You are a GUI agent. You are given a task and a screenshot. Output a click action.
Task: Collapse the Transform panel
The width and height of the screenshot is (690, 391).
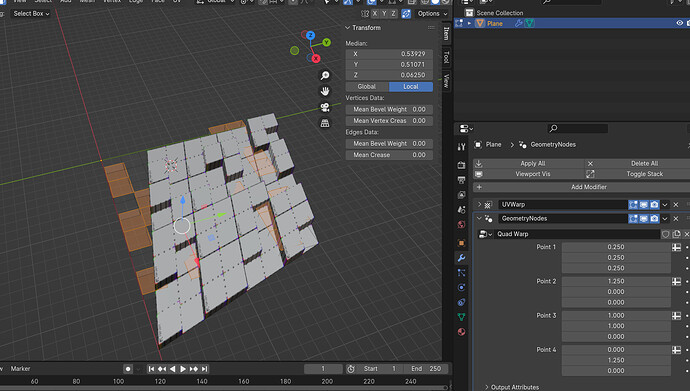[x=348, y=28]
